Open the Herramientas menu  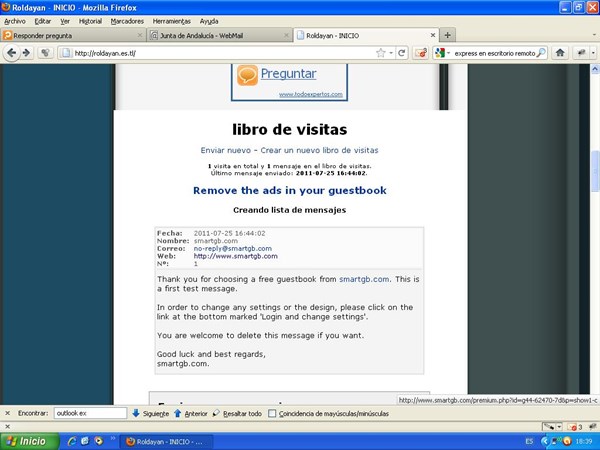pyautogui.click(x=171, y=21)
